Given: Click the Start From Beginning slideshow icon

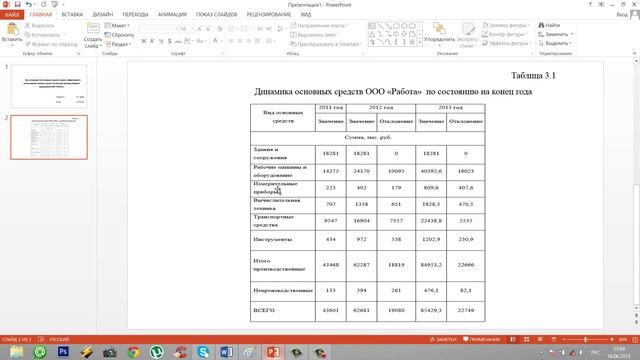Looking at the screenshot, I should 55,4.
